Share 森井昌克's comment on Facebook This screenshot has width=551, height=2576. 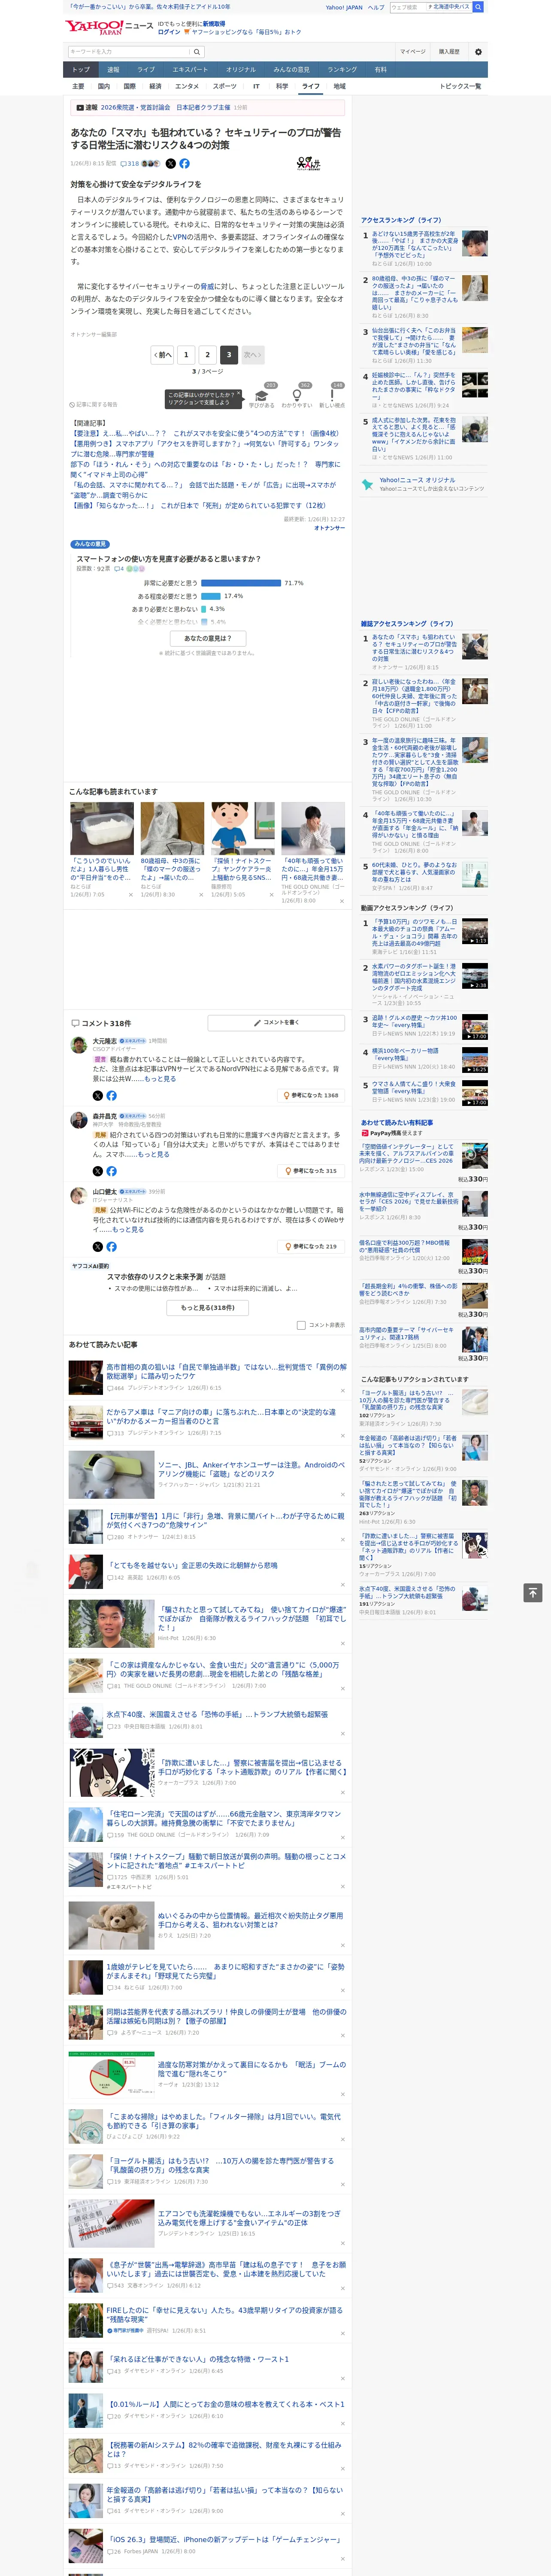tap(111, 1170)
